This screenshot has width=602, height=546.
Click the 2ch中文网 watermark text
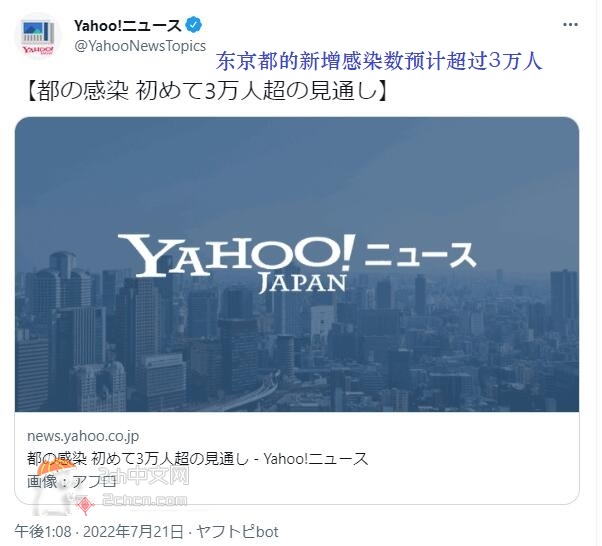pyautogui.click(x=144, y=476)
